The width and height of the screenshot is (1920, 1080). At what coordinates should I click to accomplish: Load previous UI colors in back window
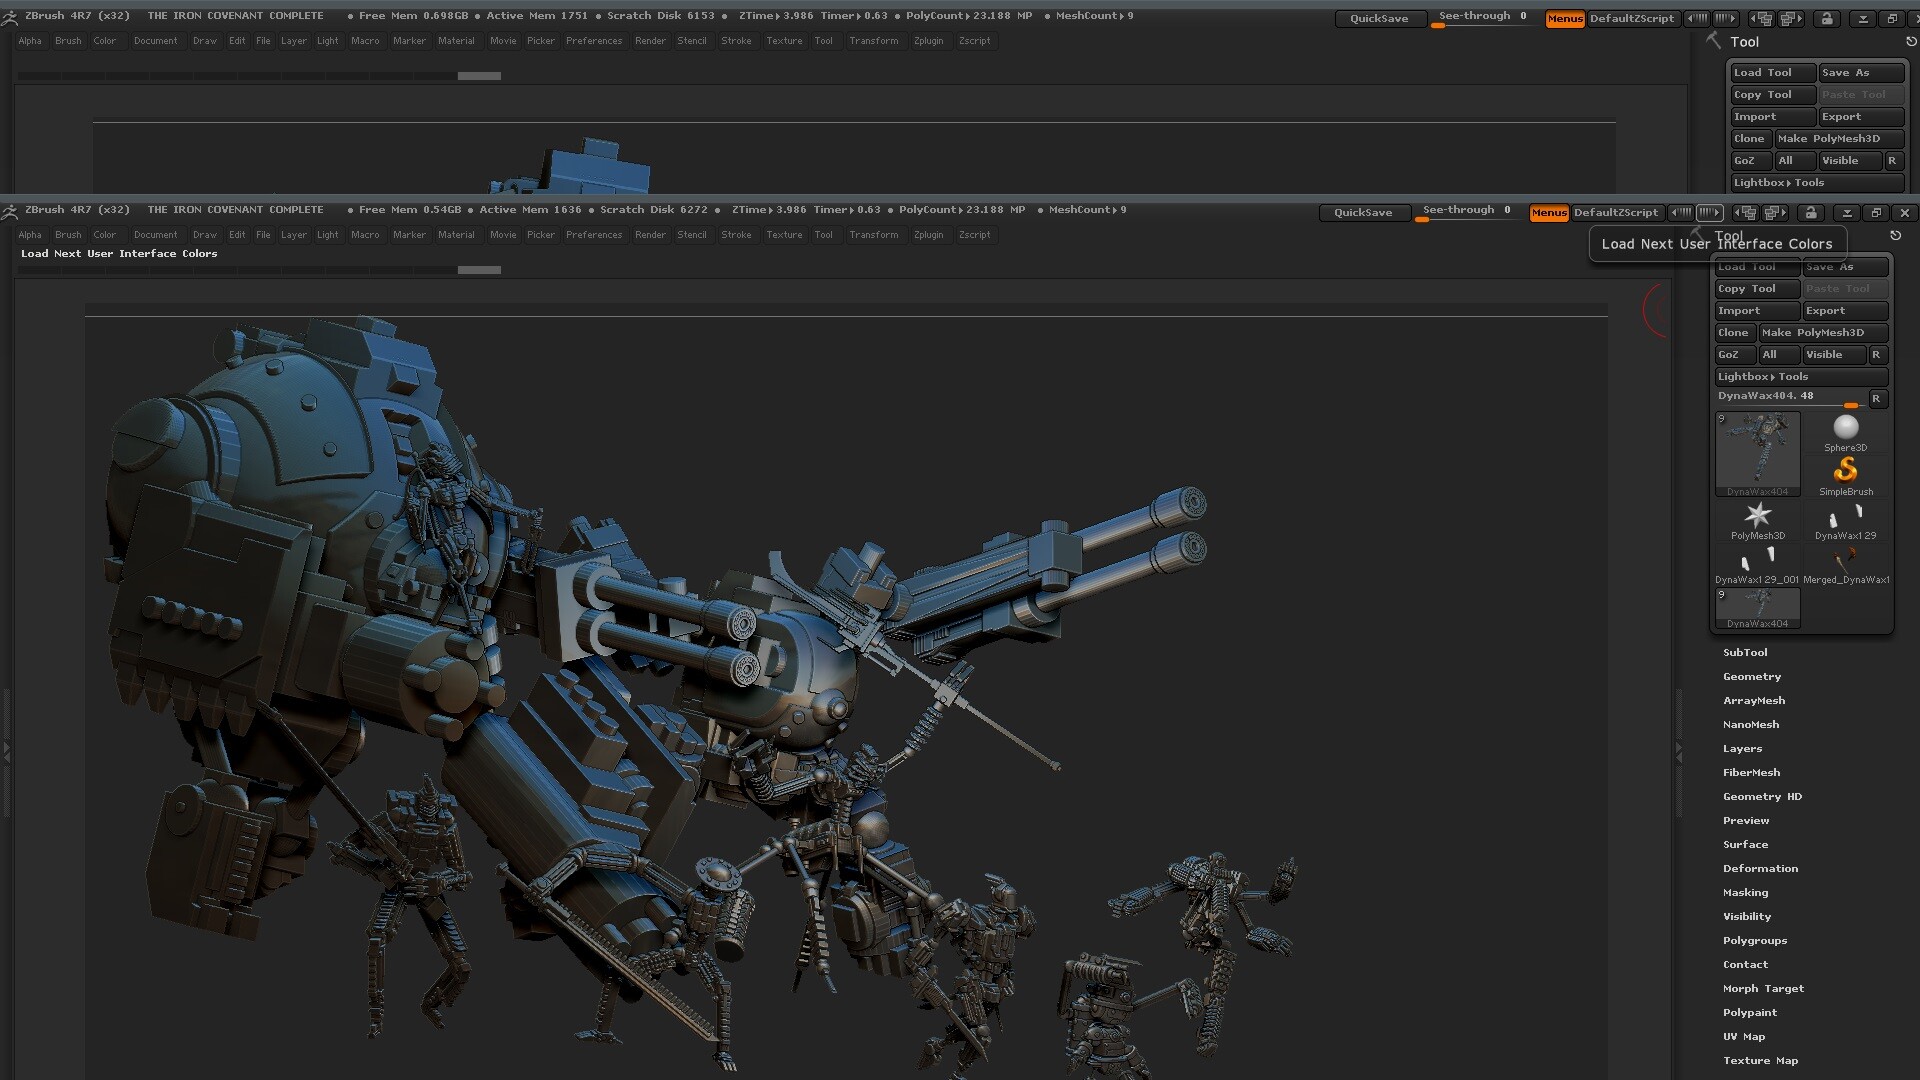click(1698, 19)
